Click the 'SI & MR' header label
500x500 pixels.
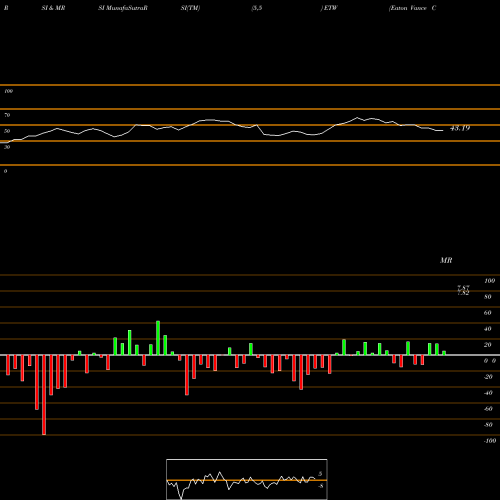[53, 8]
